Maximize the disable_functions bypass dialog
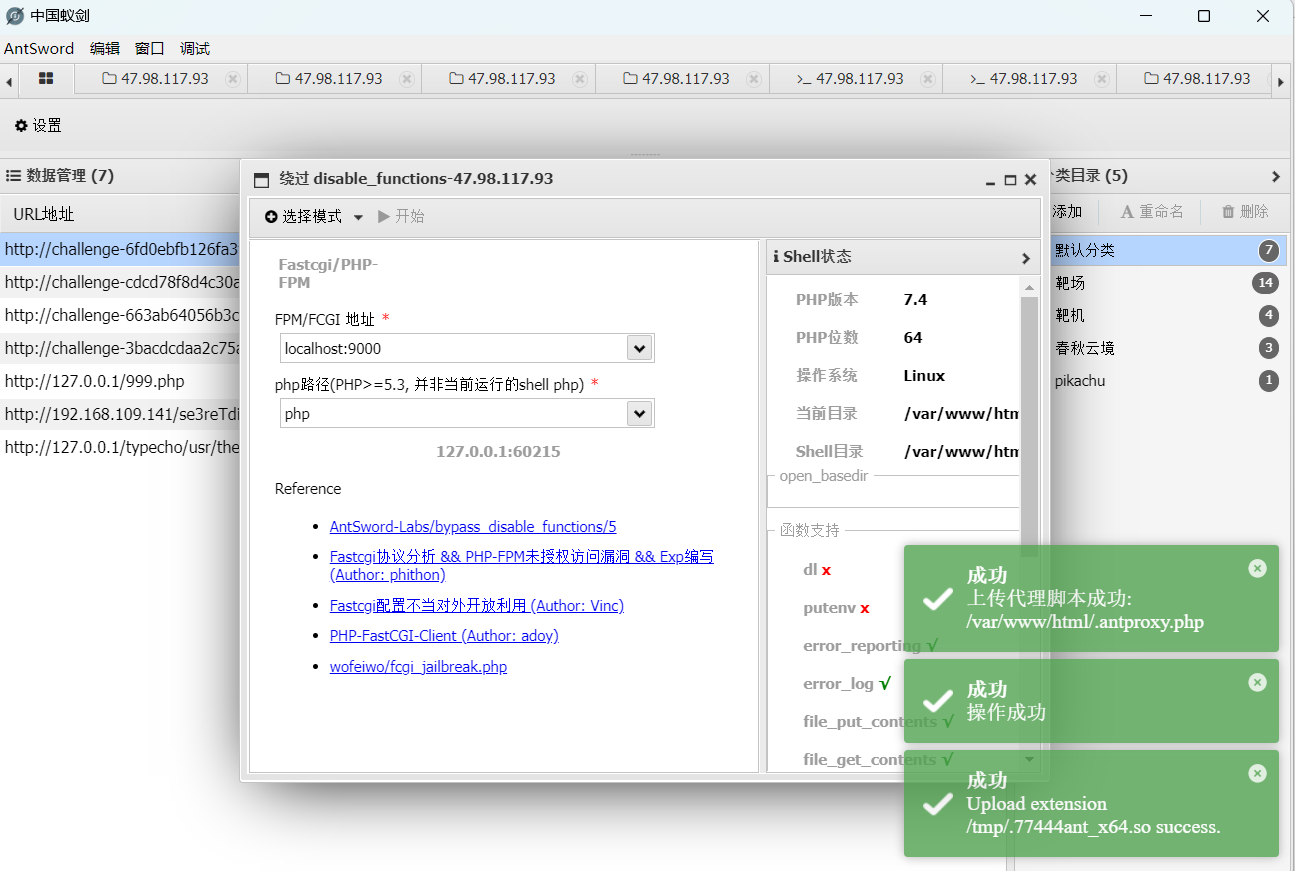Screen dimensions: 1295x871 coord(1010,180)
